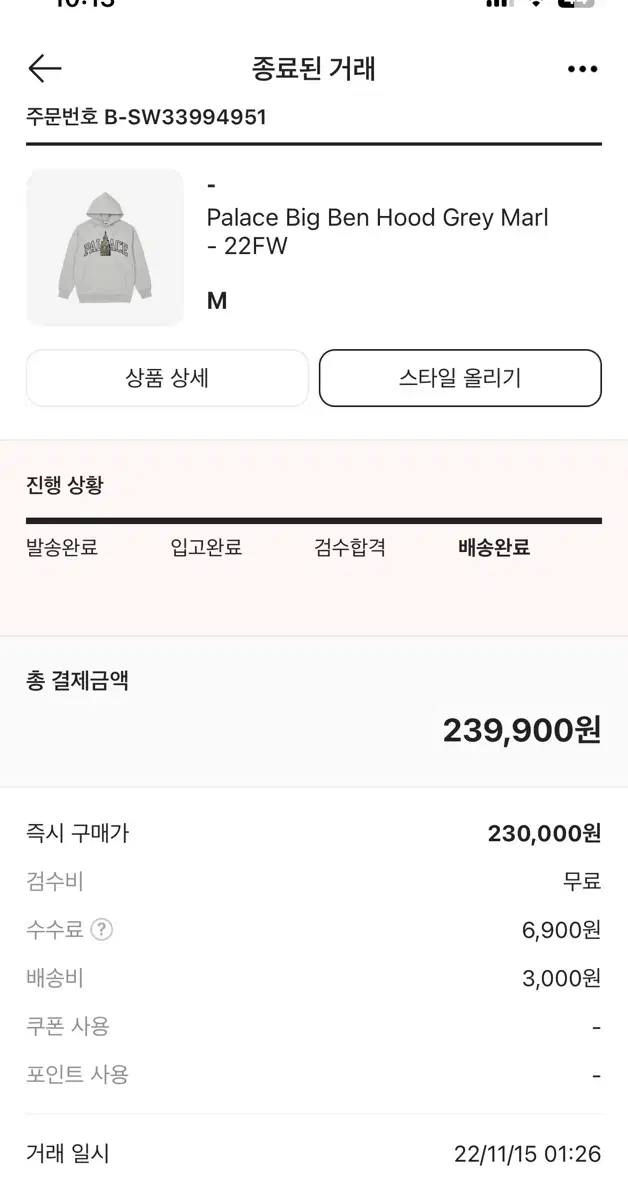Tap the back arrow icon
This screenshot has width=628, height=1200.
click(45, 68)
